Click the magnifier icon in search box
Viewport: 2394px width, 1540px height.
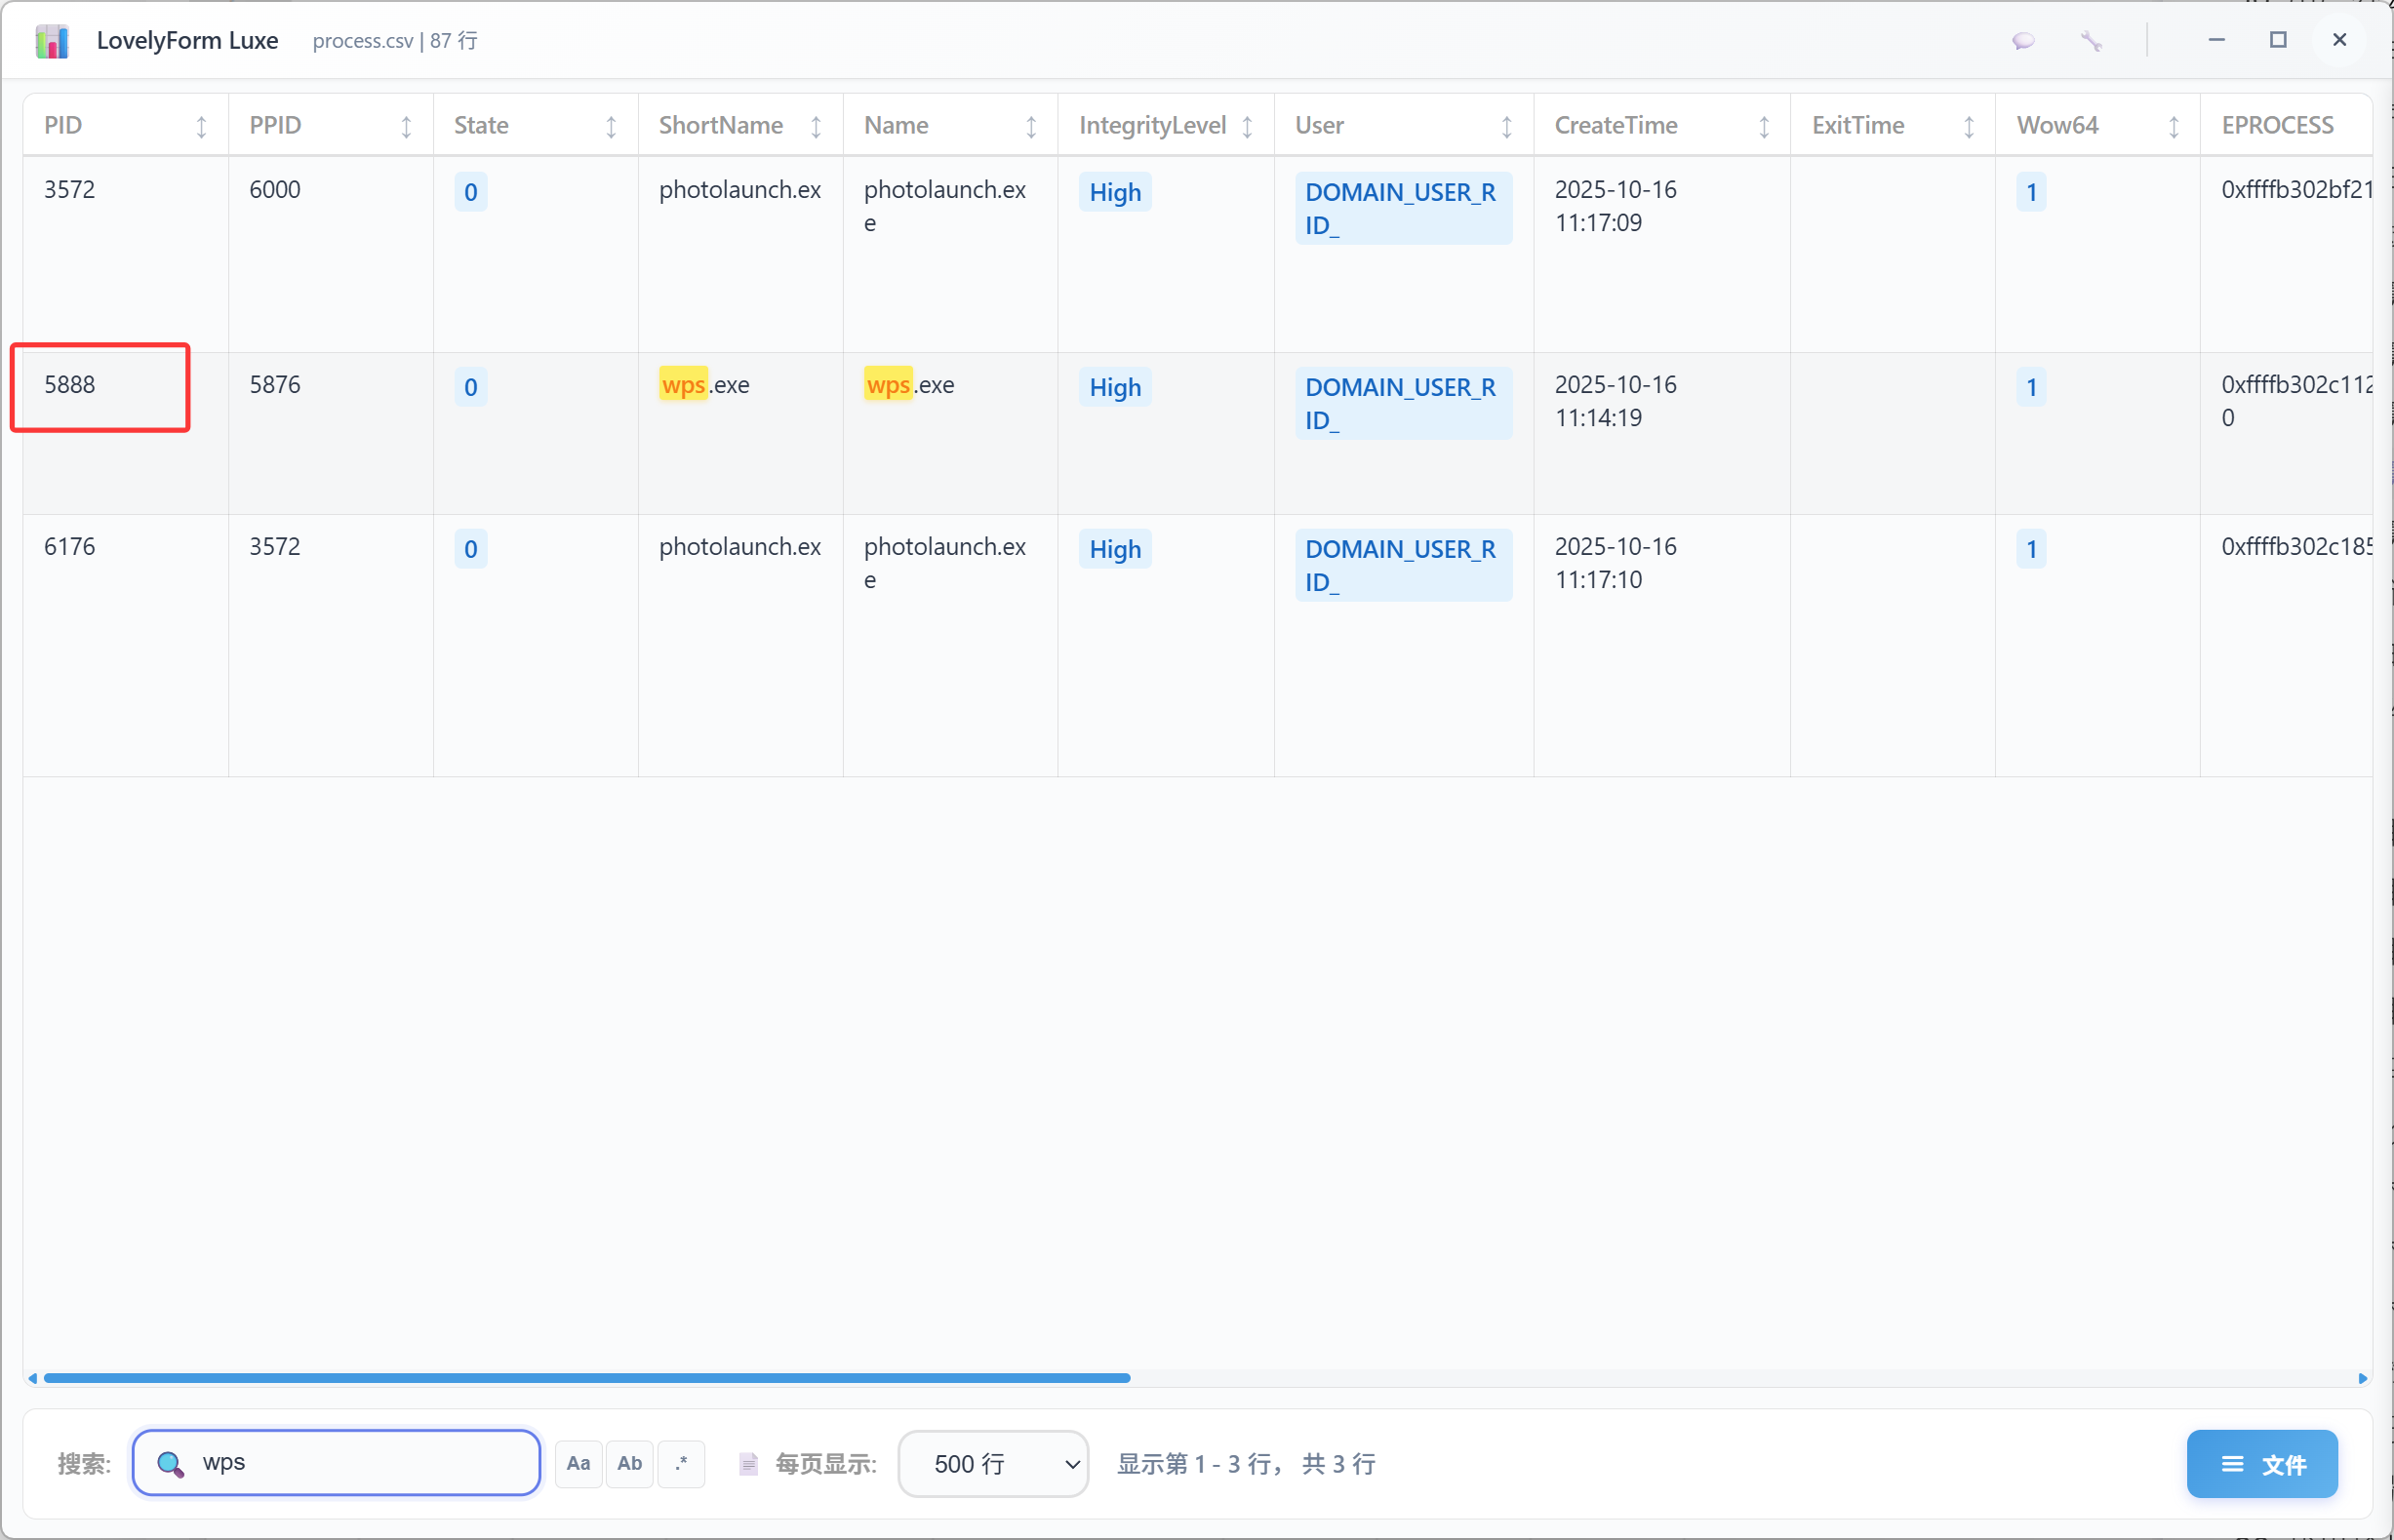(x=170, y=1464)
